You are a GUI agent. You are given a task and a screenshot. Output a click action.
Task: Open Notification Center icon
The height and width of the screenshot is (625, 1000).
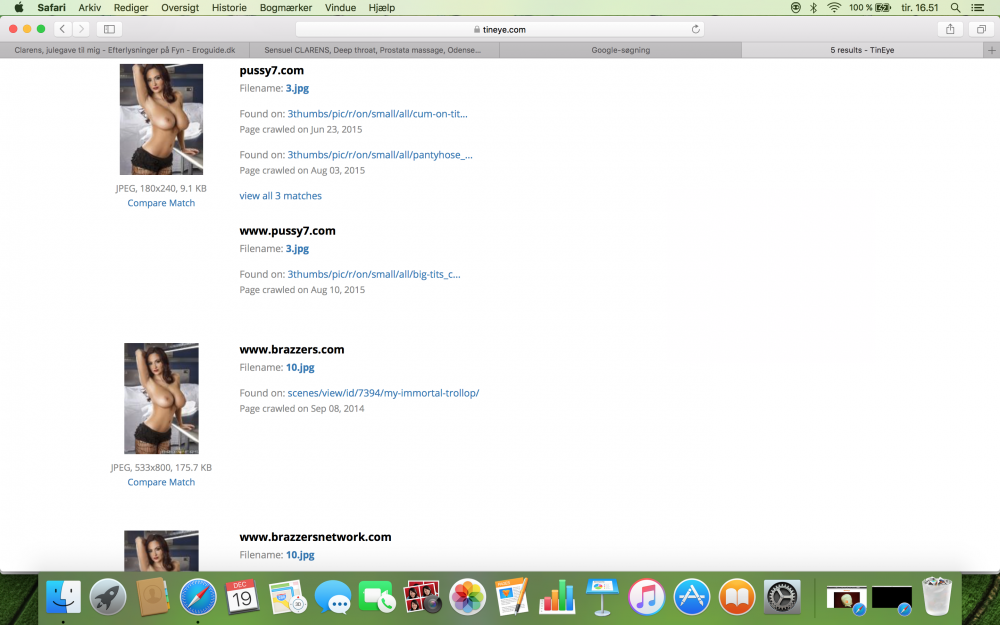point(976,8)
